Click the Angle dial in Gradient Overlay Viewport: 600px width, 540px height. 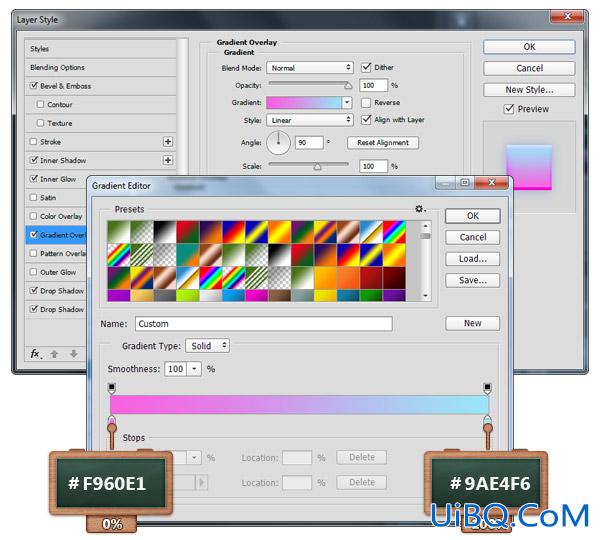click(278, 143)
